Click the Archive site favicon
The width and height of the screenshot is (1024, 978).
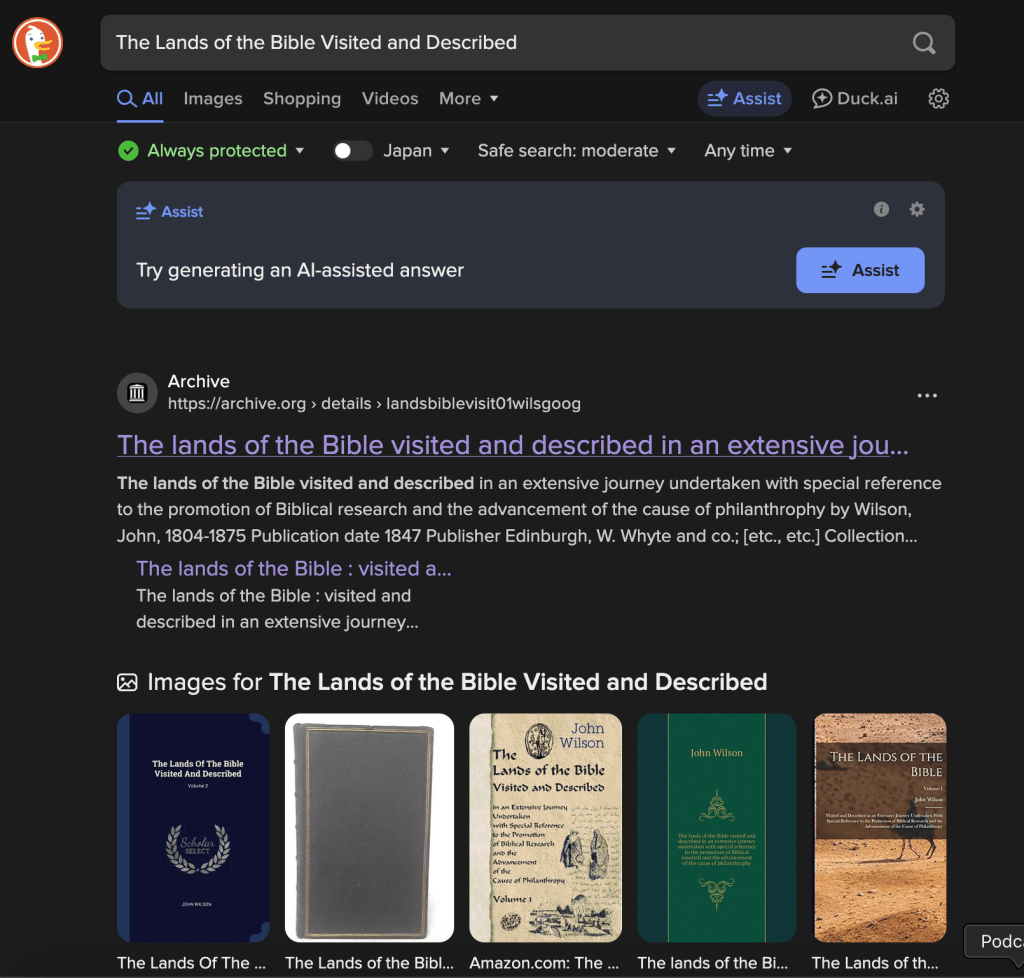point(137,393)
